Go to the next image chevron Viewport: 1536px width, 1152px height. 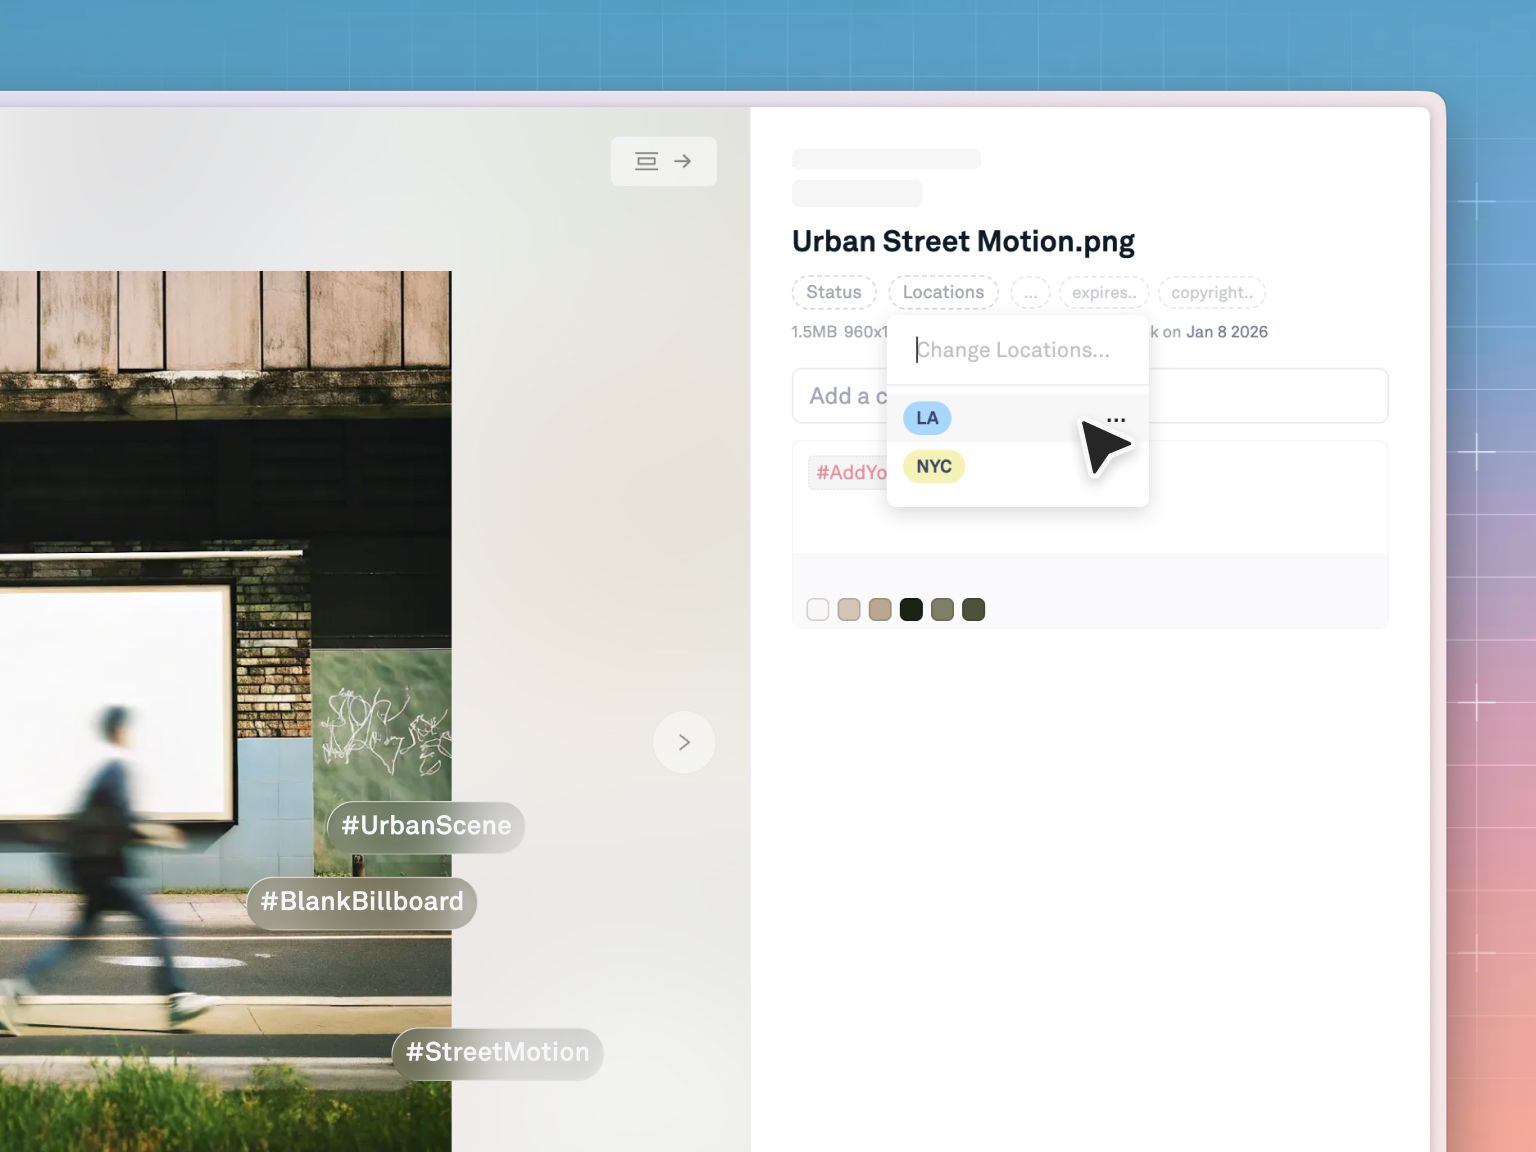click(684, 742)
